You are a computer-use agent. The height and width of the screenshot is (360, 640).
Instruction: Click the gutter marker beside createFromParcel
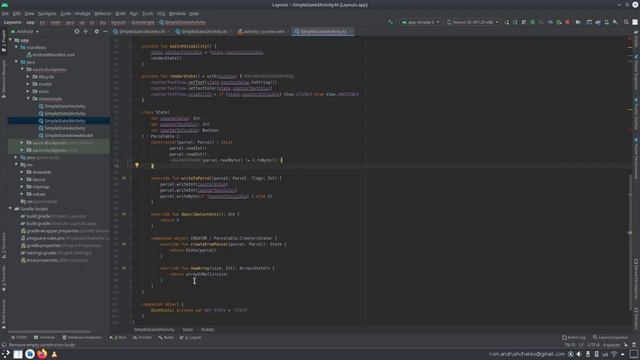(123, 244)
